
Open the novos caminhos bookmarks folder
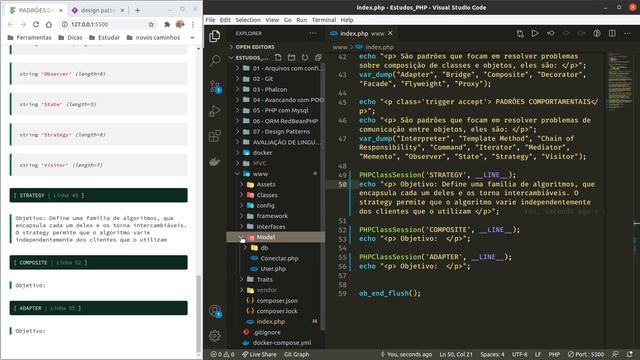[x=153, y=38]
